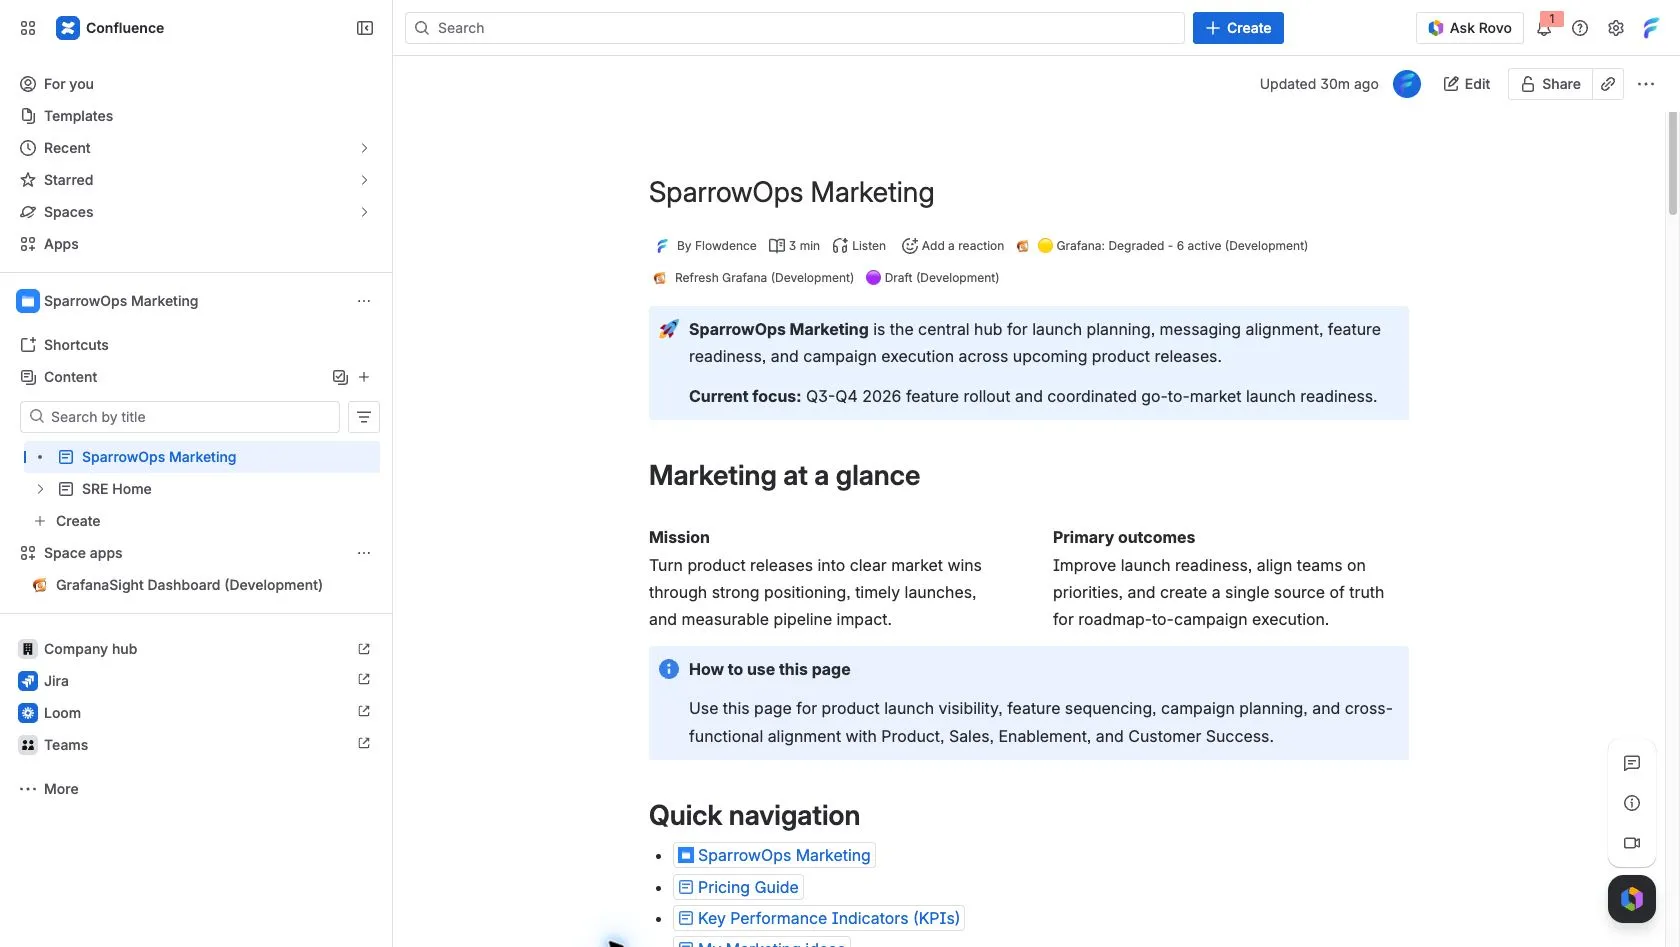
Task: Collapse the sidebar with the panel icon
Action: (365, 28)
